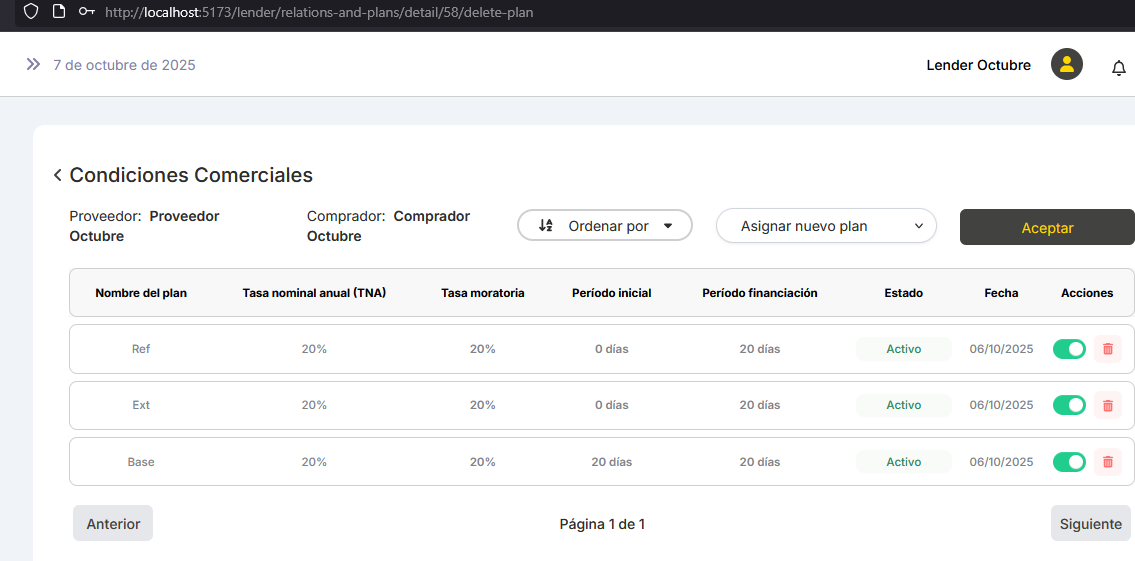
Task: Expand sidebar with double chevron icon
Action: [x=33, y=65]
